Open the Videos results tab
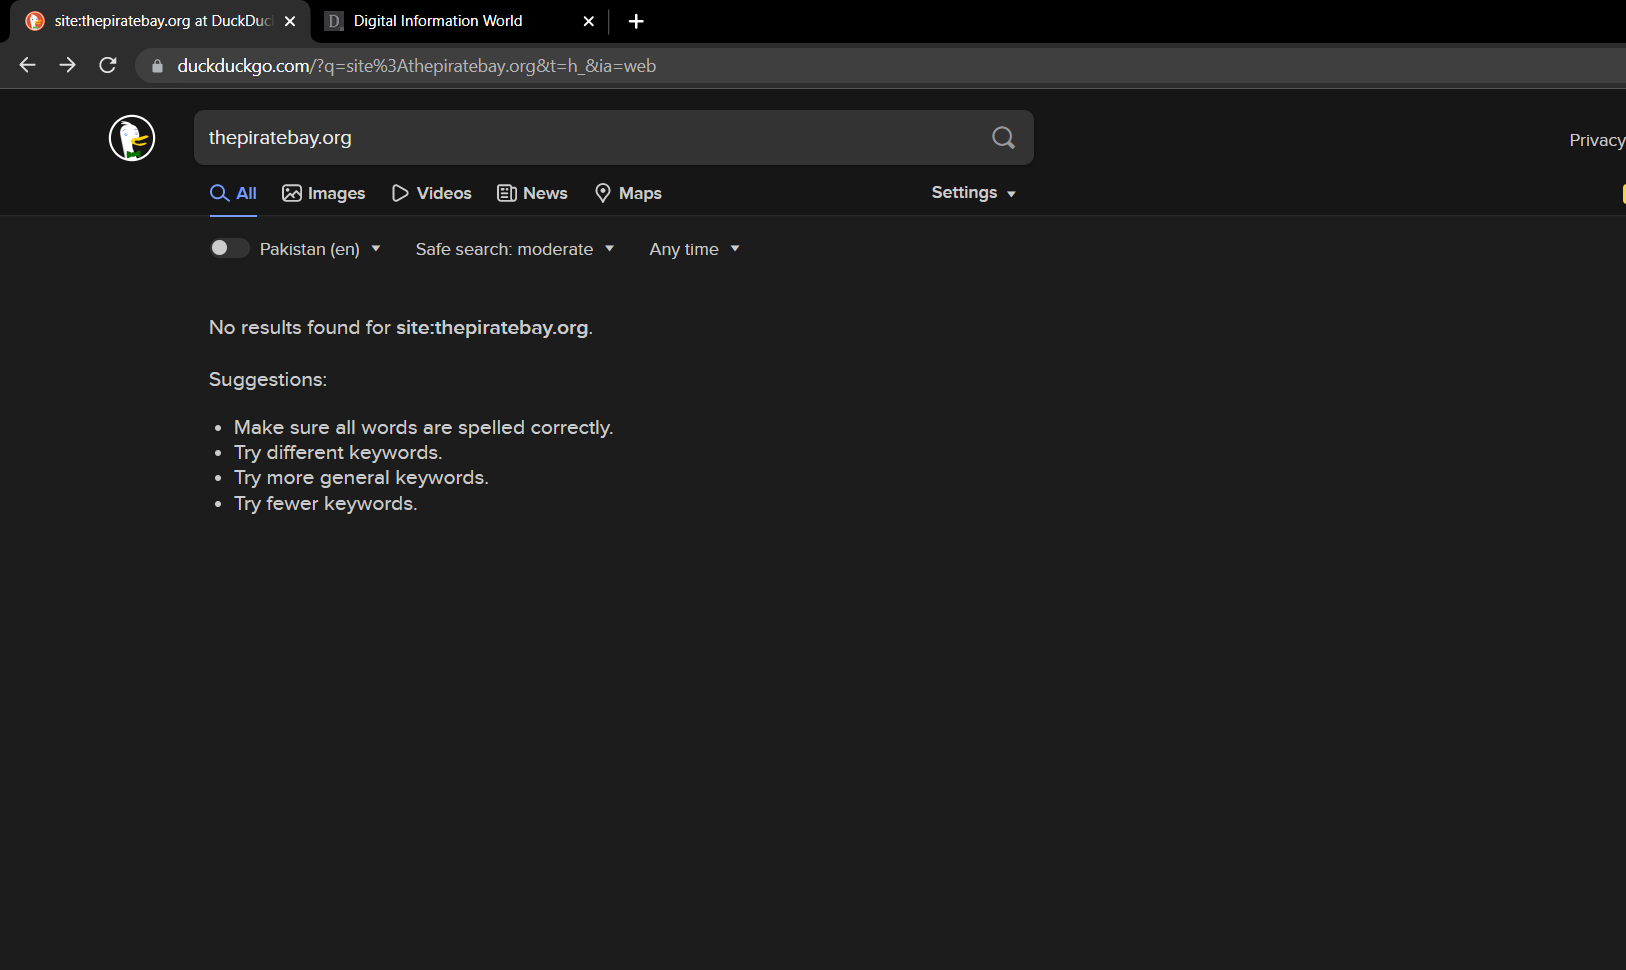Screen dimensions: 1626x970 431,193
